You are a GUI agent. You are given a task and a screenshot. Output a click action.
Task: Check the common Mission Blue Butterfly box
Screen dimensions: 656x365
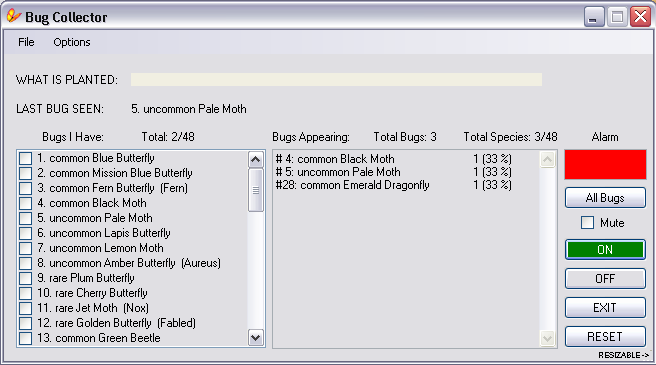click(26, 173)
